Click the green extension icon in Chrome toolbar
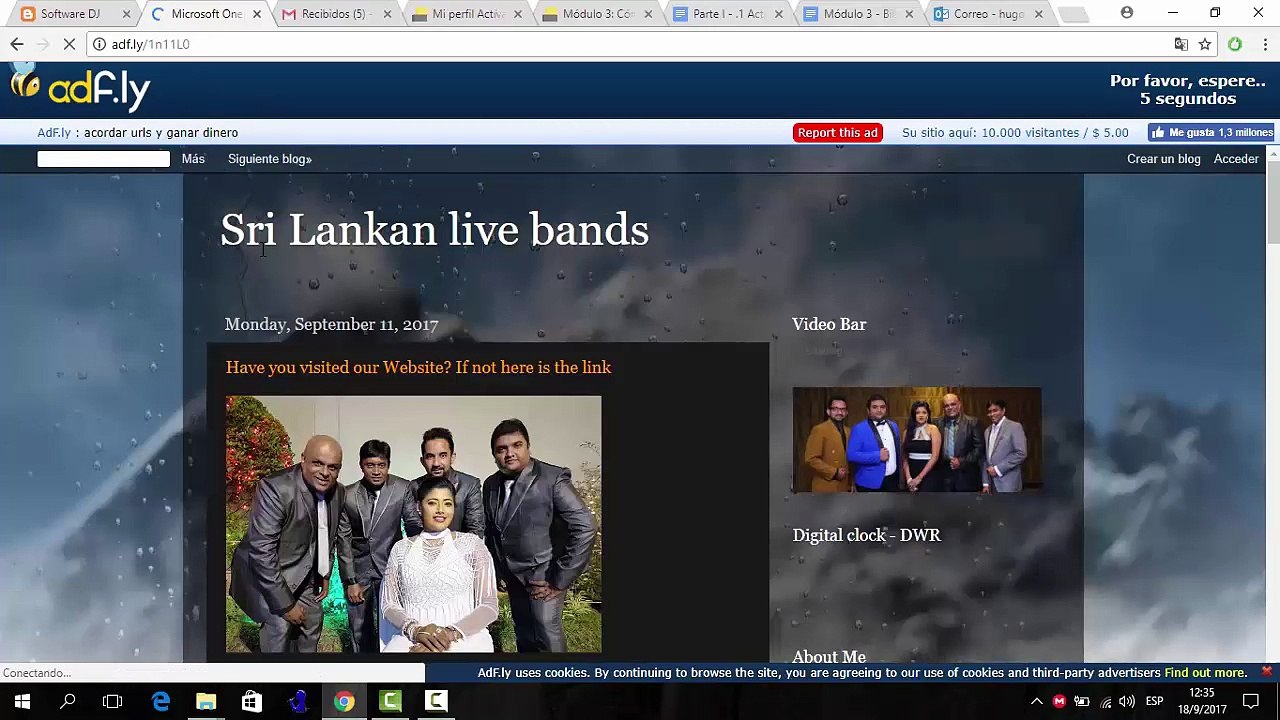The height and width of the screenshot is (720, 1280). point(1235,44)
